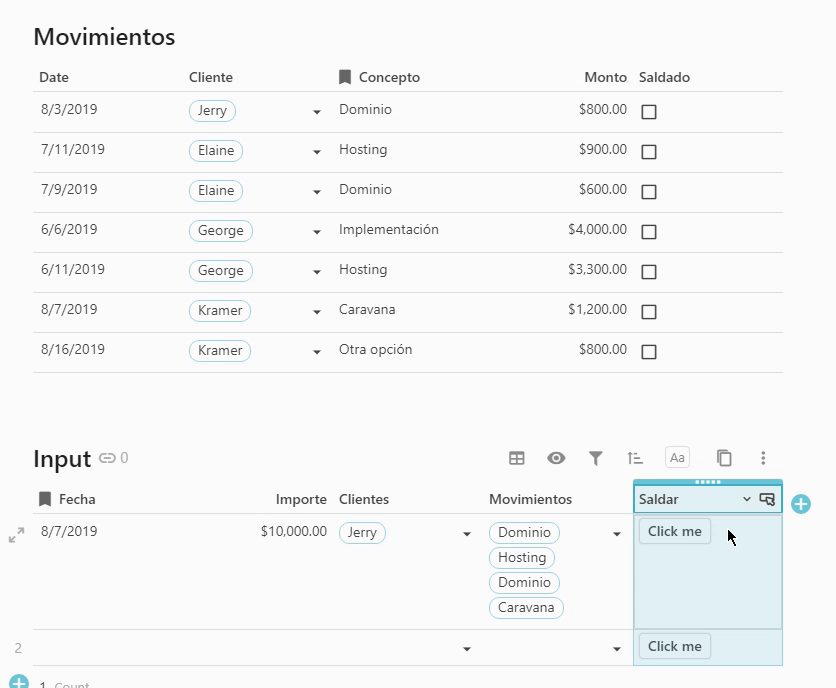The image size is (836, 688).
Task: Click the Aa text format icon
Action: click(677, 458)
